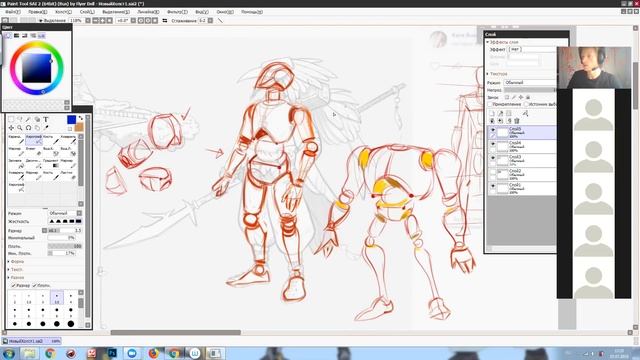Show the color wheel mode icon
This screenshot has height=360, width=640.
[8, 36]
